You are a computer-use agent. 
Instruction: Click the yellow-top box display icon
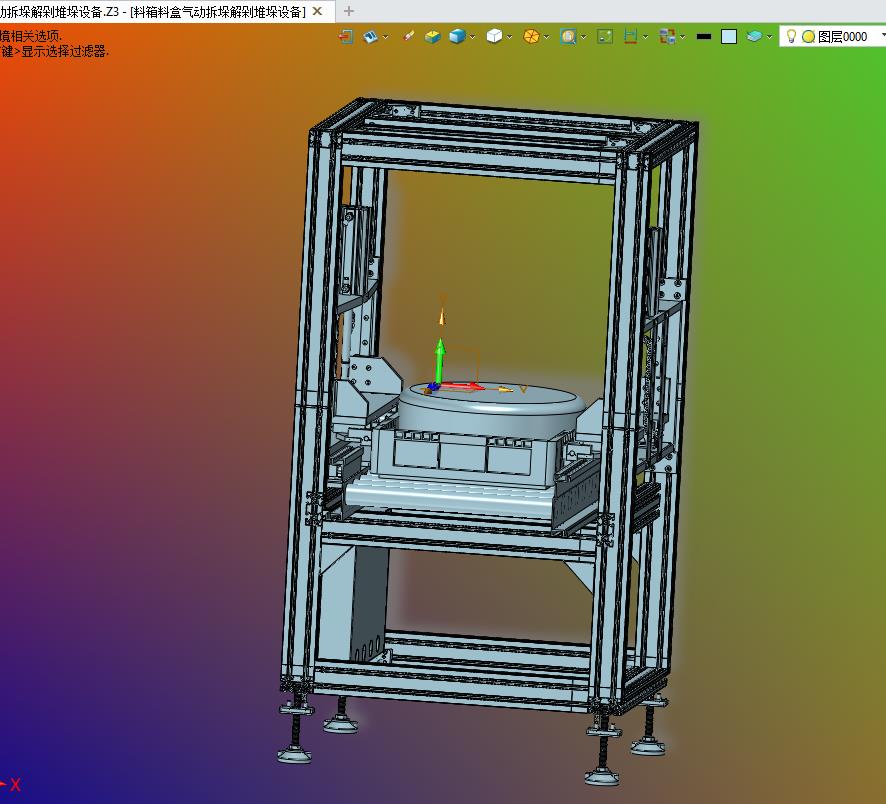(x=432, y=37)
